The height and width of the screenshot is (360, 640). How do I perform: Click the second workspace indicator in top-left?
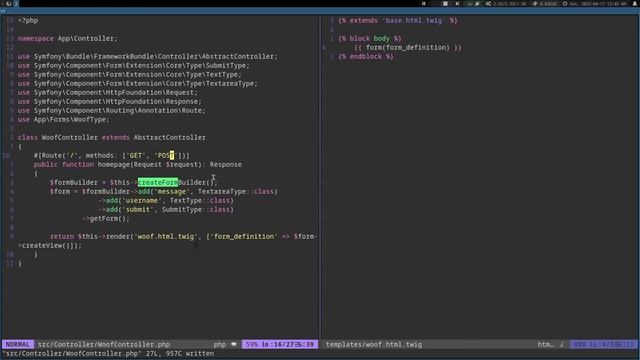[16, 4]
